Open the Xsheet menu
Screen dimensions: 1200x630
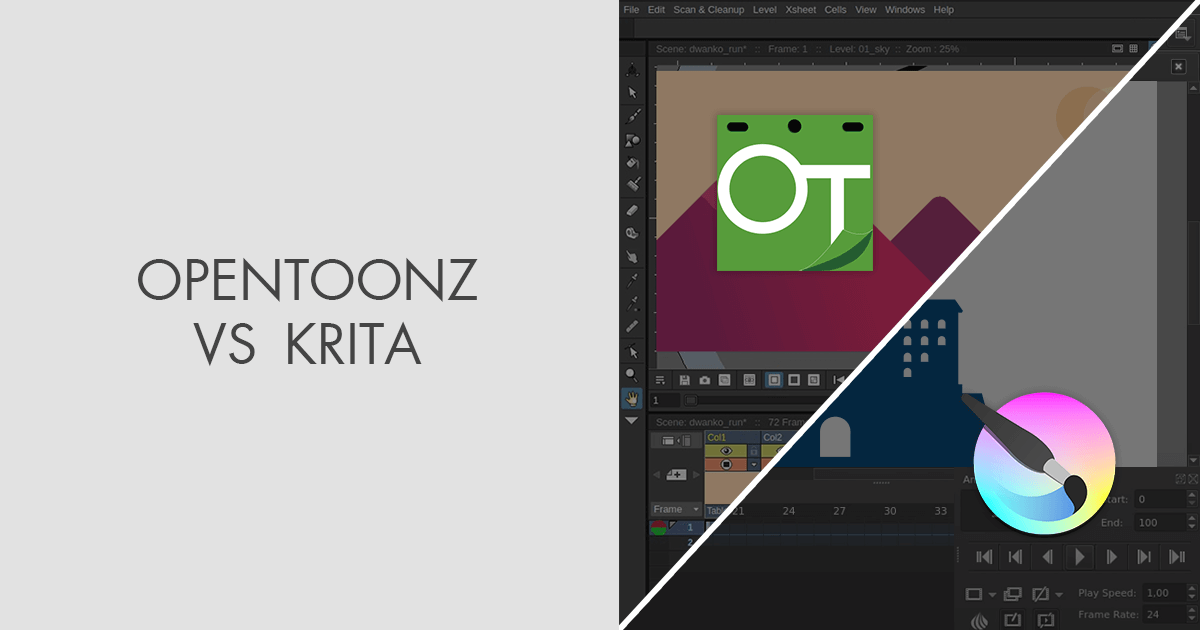pyautogui.click(x=800, y=9)
